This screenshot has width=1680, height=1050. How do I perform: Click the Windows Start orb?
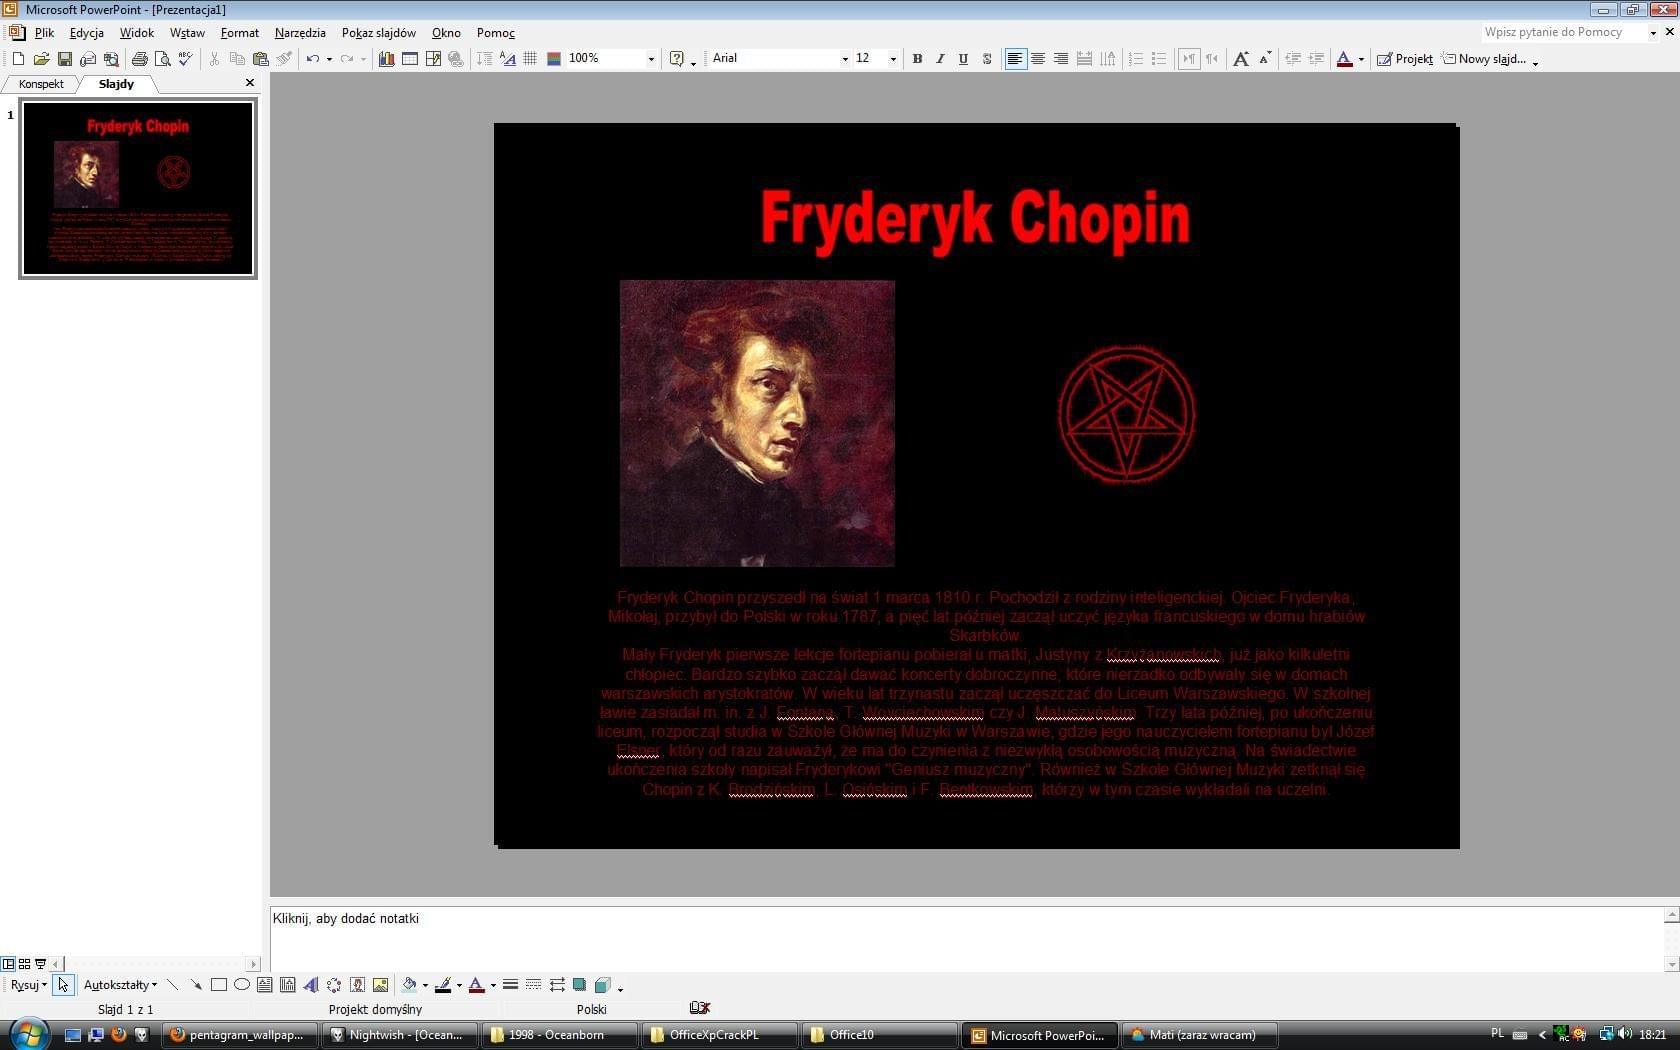point(28,1035)
